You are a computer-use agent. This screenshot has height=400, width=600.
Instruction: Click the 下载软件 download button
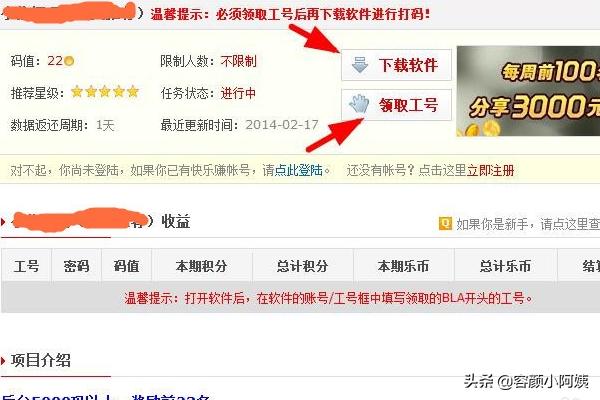396,65
